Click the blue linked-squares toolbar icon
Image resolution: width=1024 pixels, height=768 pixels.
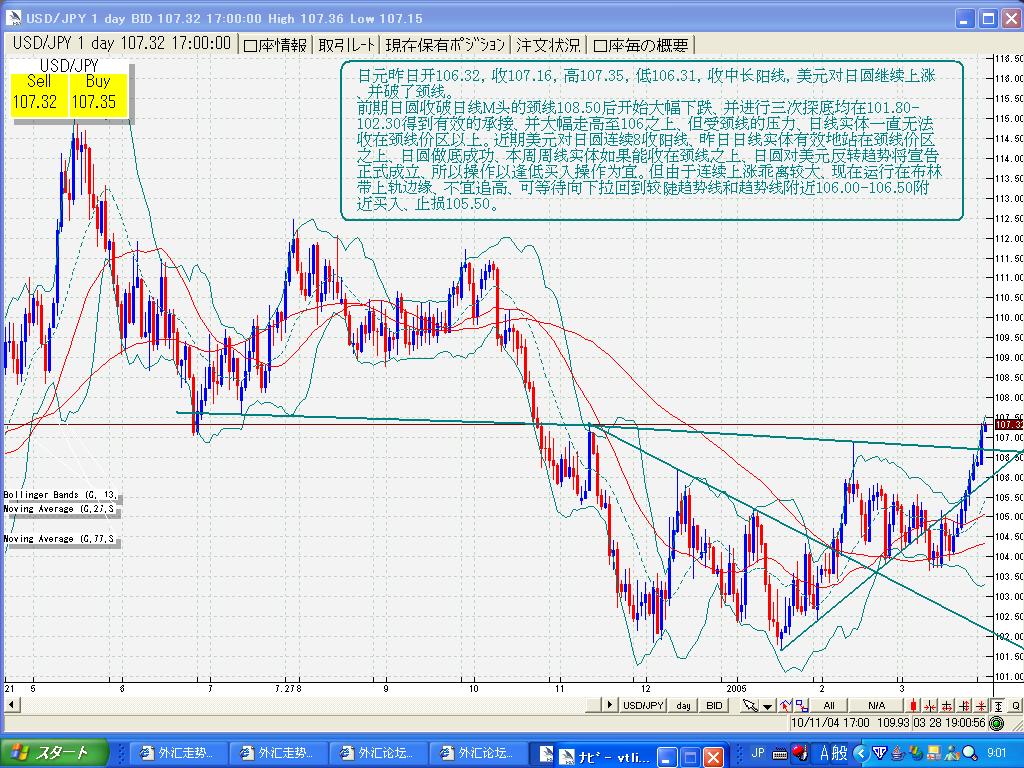[x=802, y=705]
